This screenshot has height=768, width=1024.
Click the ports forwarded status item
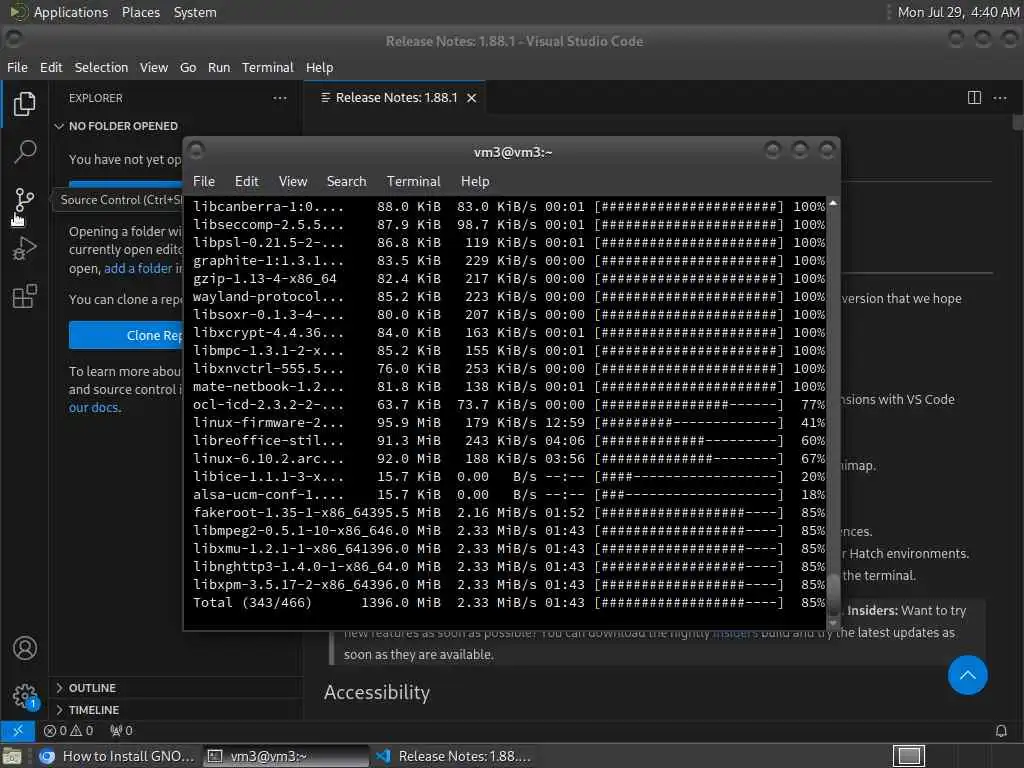[121, 730]
